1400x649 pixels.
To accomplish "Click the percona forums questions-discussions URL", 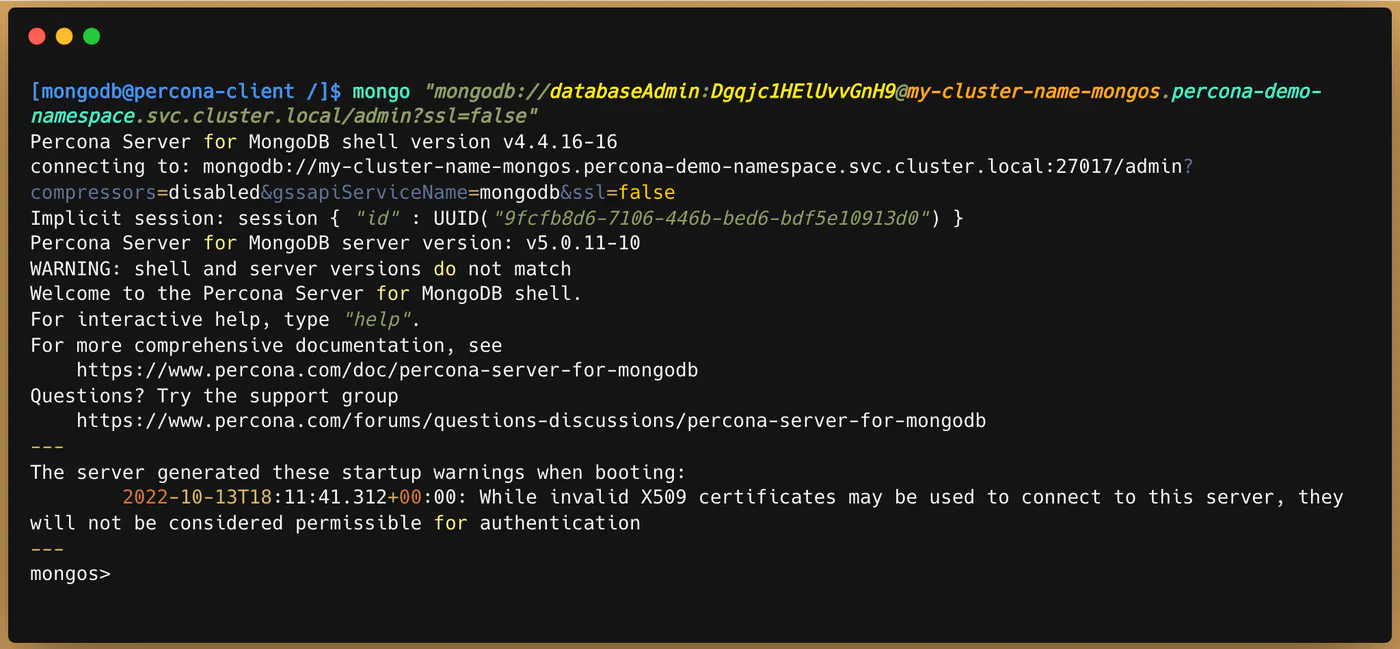I will coord(531,421).
